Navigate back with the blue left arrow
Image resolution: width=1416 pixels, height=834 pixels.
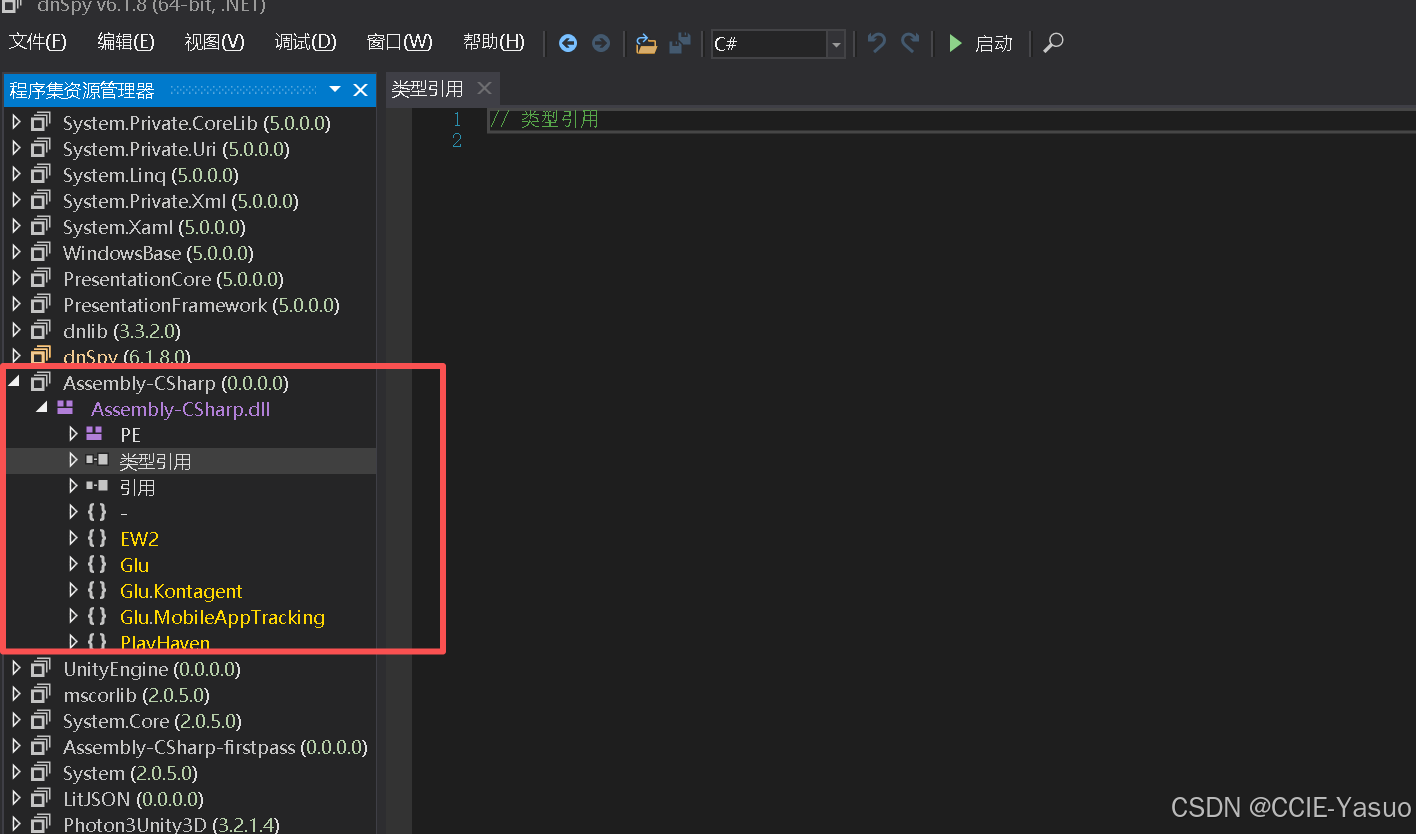(x=568, y=43)
